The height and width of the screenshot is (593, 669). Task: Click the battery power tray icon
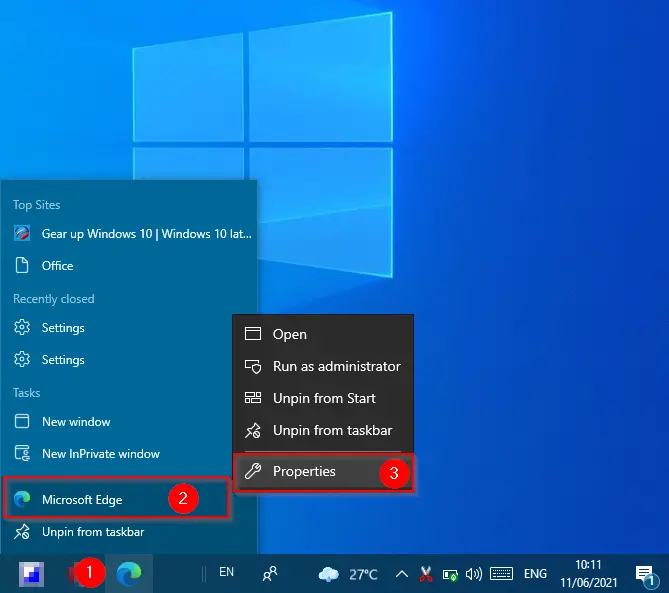pyautogui.click(x=450, y=575)
